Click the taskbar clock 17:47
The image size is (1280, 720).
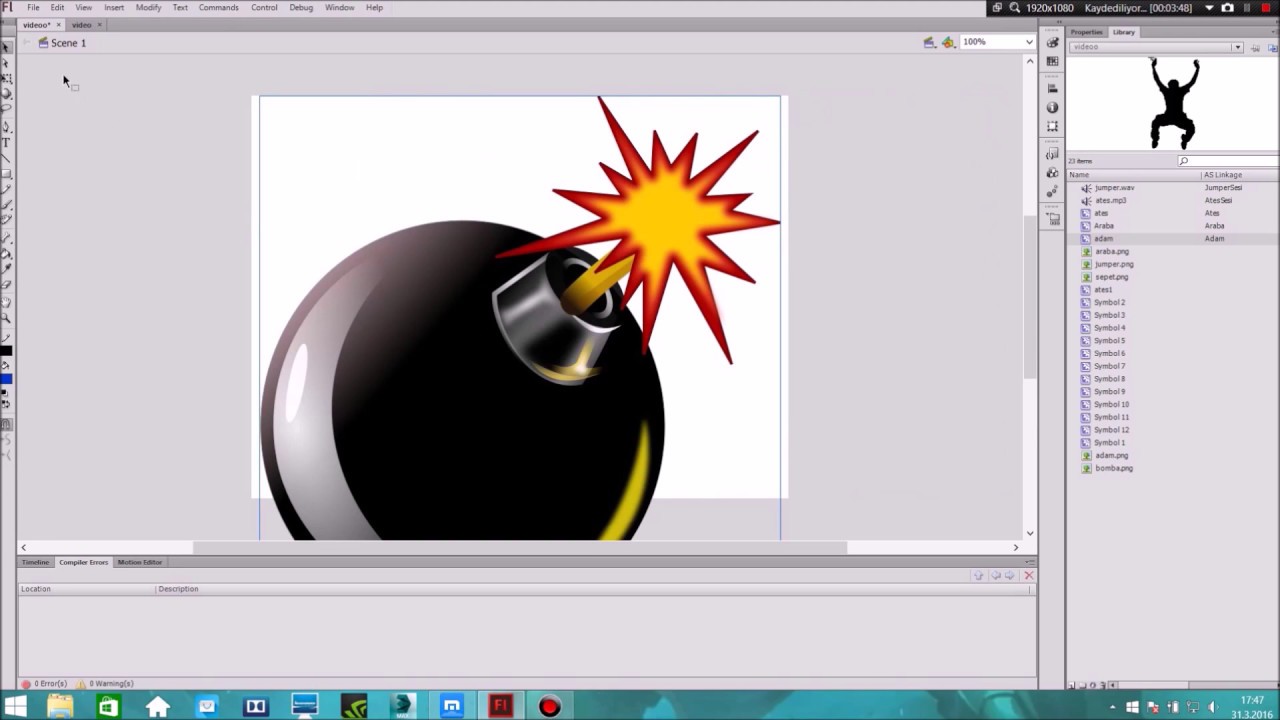(x=1252, y=701)
